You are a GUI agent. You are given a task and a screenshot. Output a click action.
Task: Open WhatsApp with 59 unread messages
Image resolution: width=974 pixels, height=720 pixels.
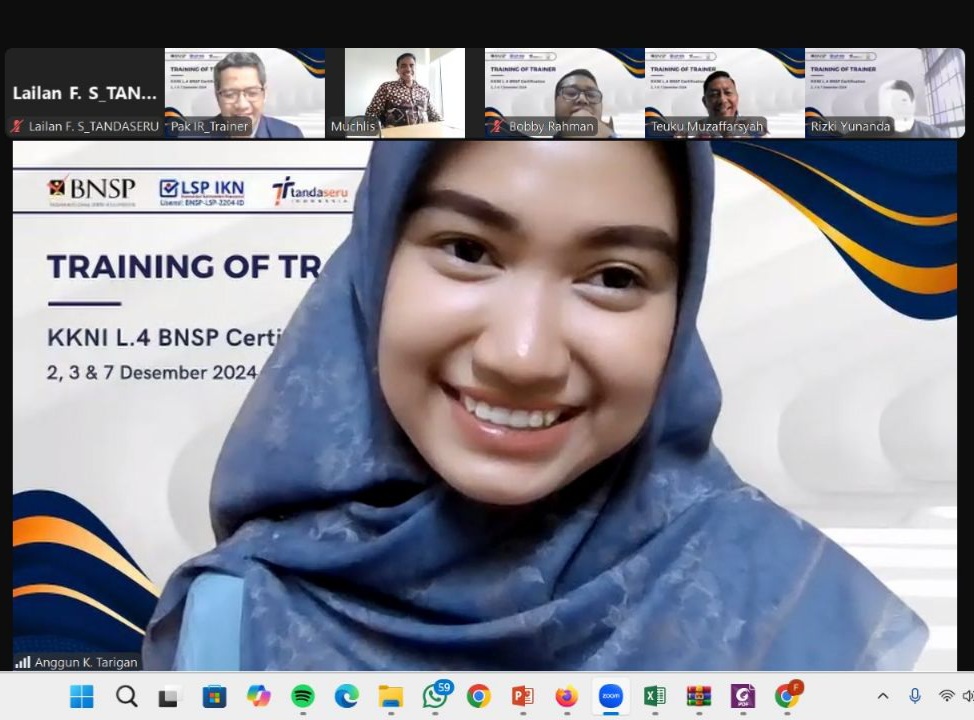(435, 696)
